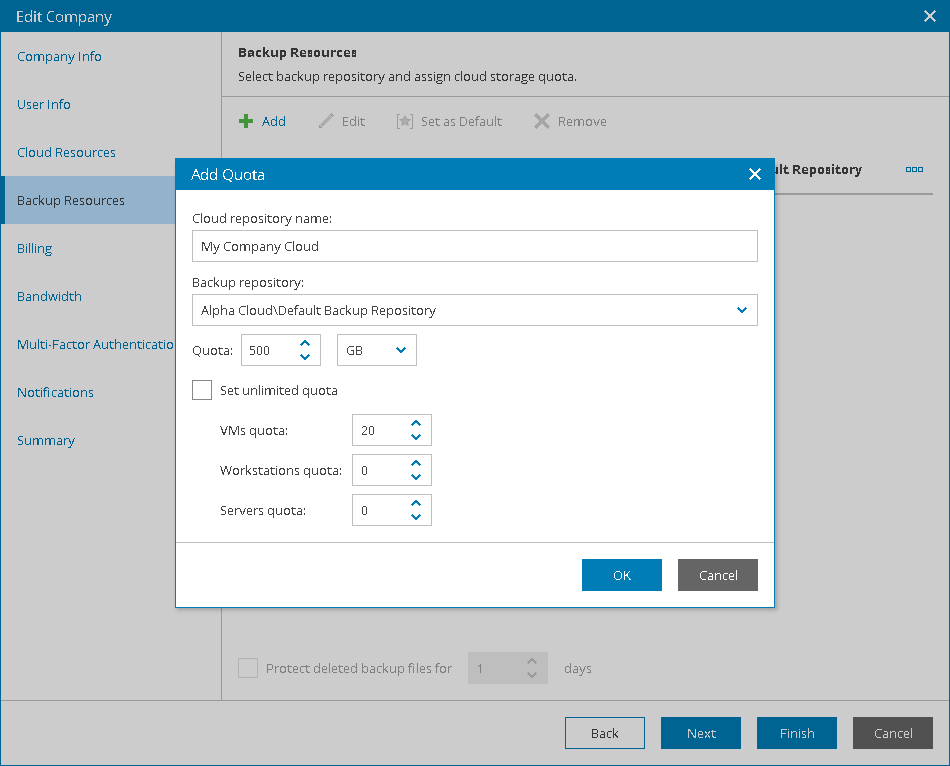950x766 pixels.
Task: Enable the Set unlimited quota checkbox
Action: (x=202, y=390)
